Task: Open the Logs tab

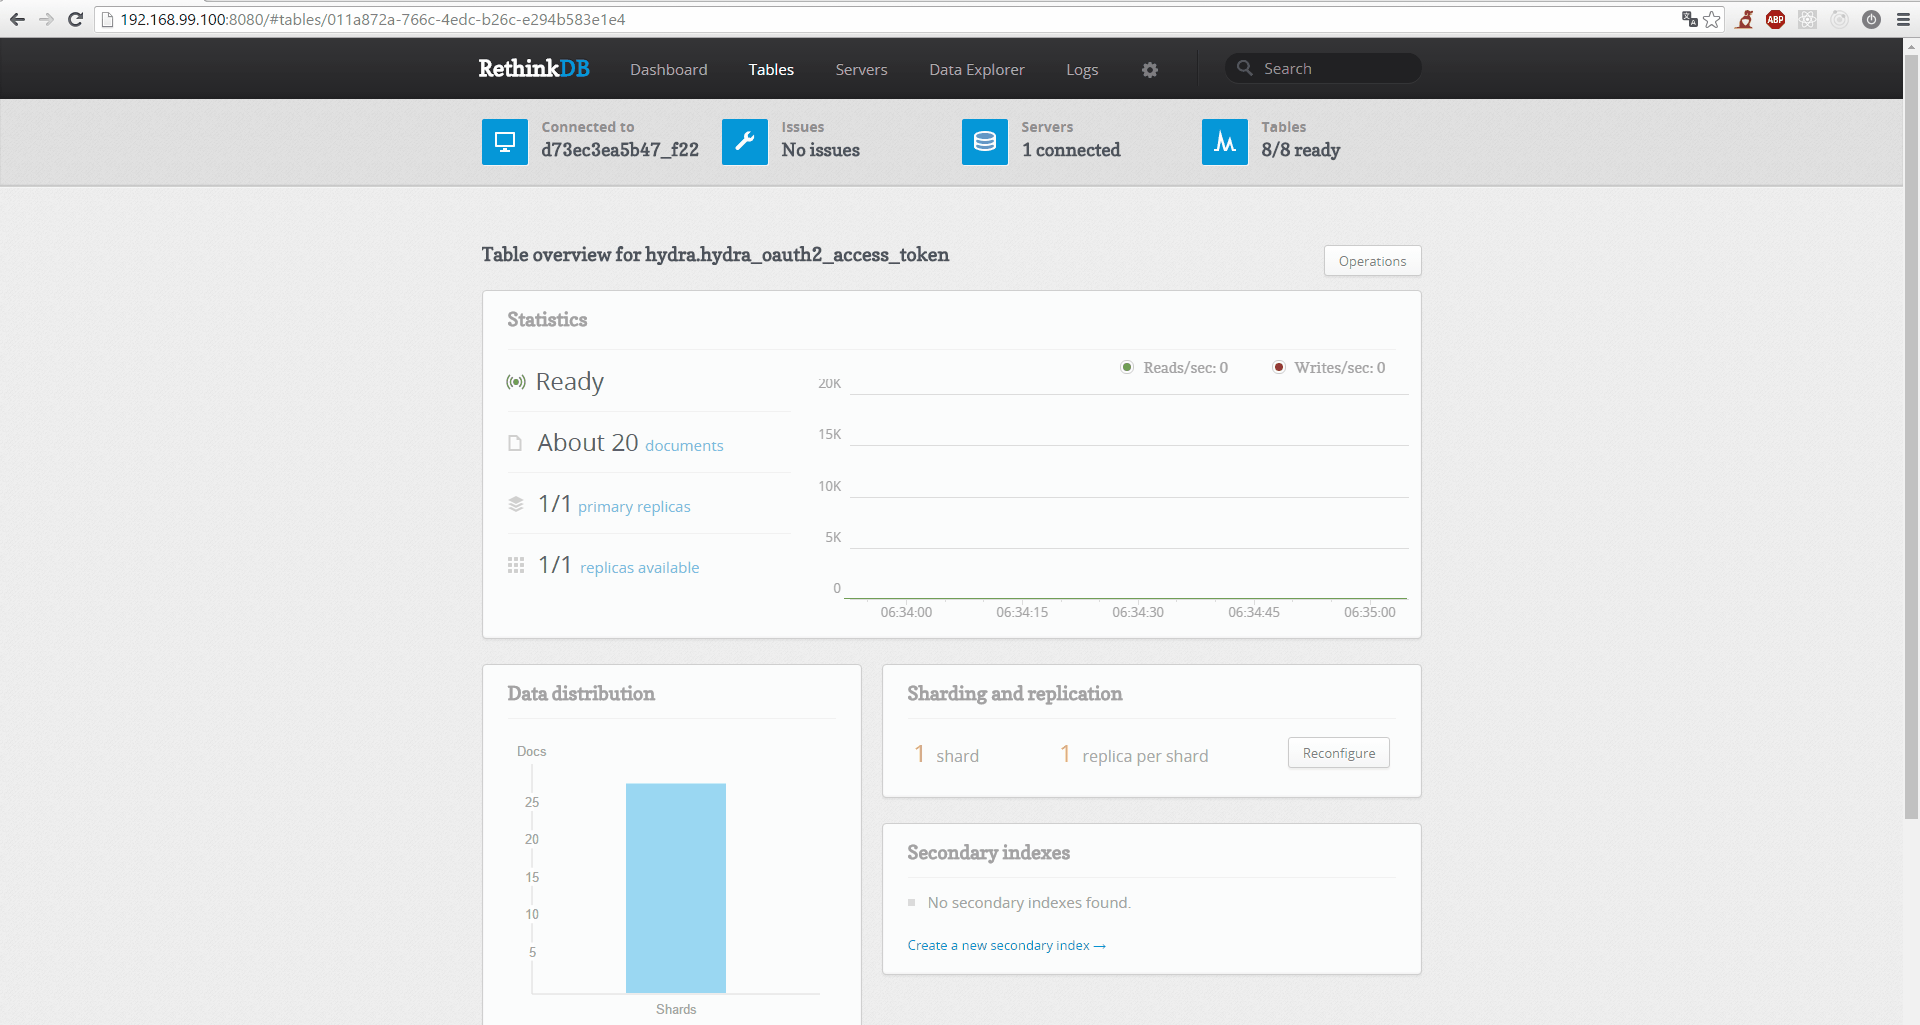Action: click(1082, 69)
